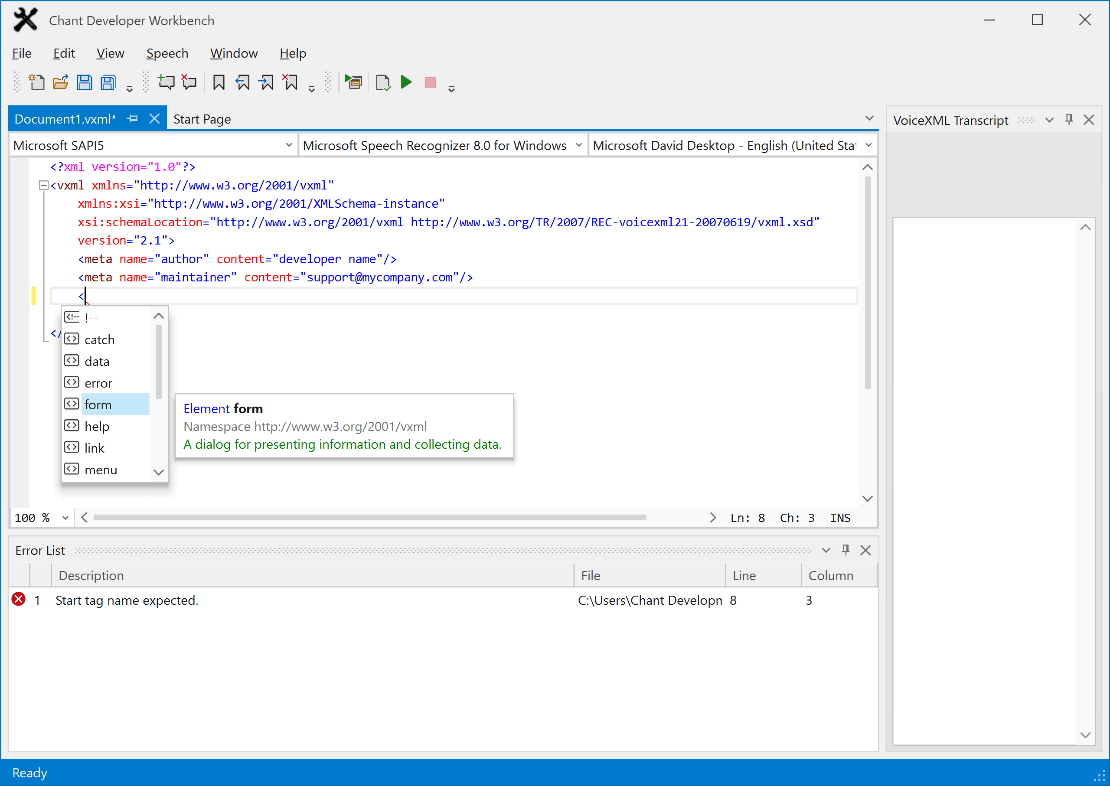
Task: Click the editor vertical scrollbar up arrow
Action: [x=868, y=167]
